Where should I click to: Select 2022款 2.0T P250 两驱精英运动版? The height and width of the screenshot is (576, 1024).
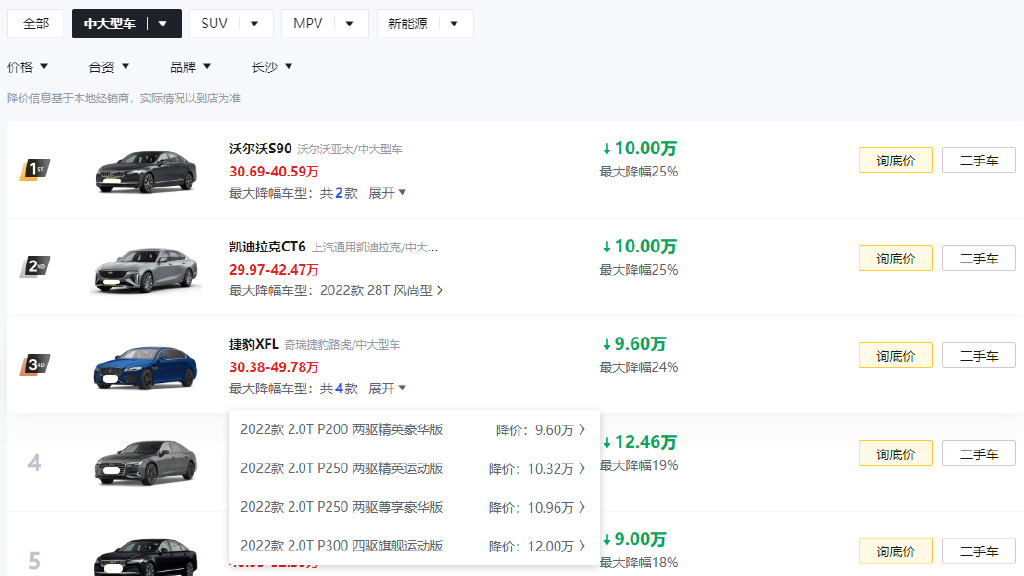414,468
